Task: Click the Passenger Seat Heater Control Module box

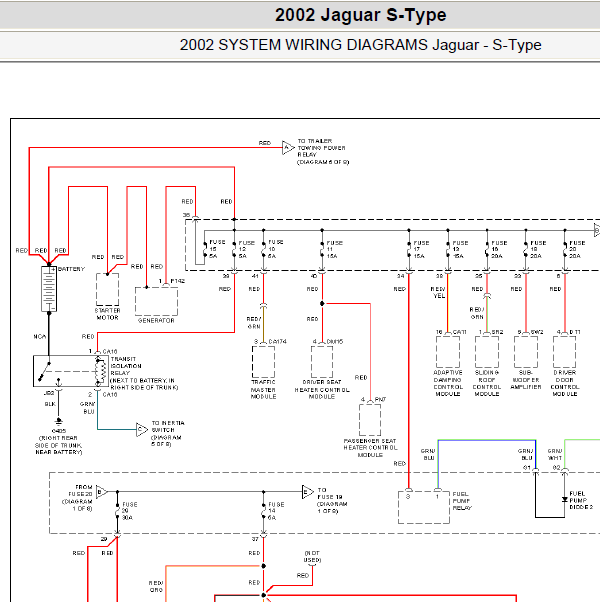Action: pyautogui.click(x=370, y=420)
